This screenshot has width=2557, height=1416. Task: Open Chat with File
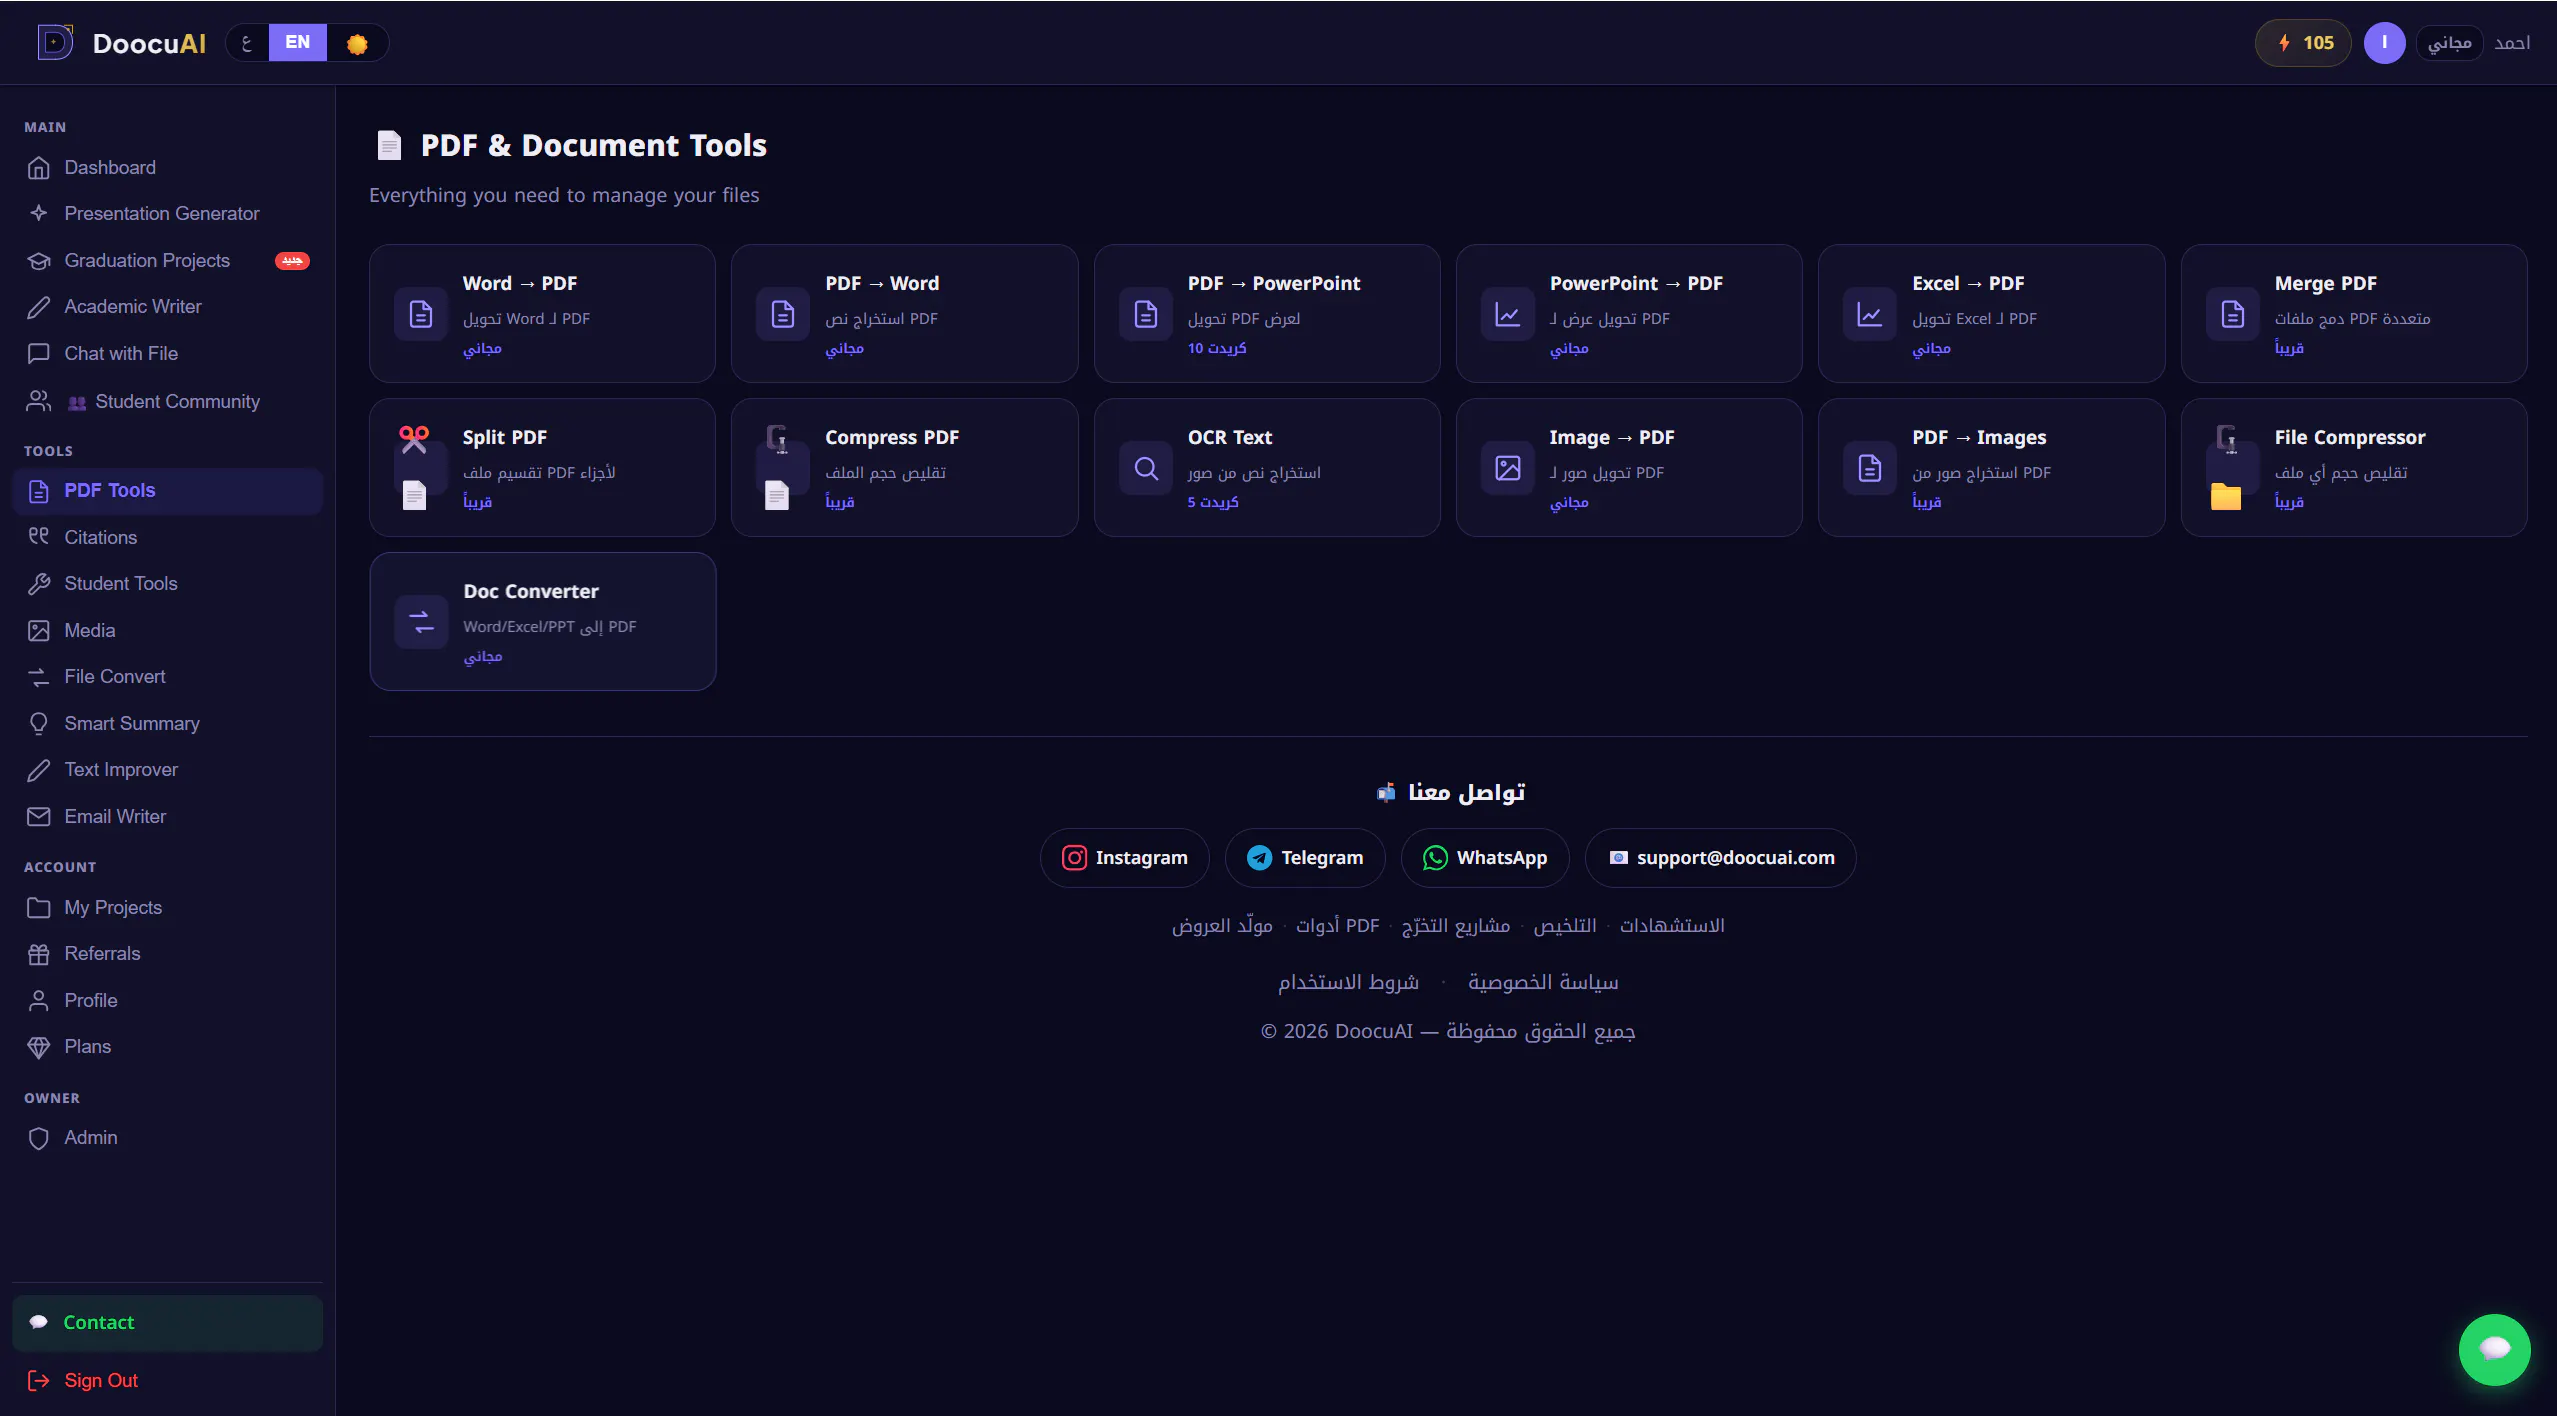[167, 353]
